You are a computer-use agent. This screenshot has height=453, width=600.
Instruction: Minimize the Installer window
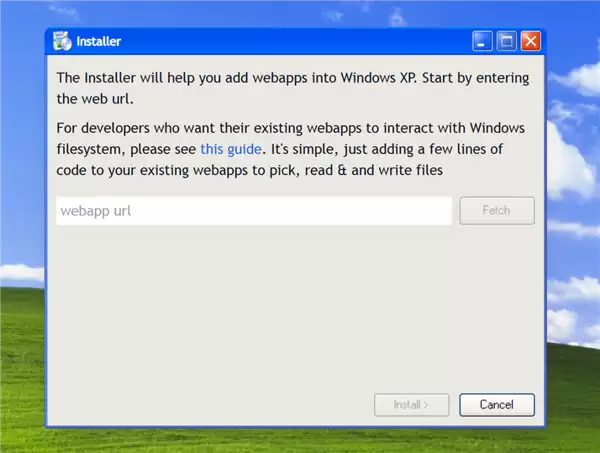click(483, 42)
